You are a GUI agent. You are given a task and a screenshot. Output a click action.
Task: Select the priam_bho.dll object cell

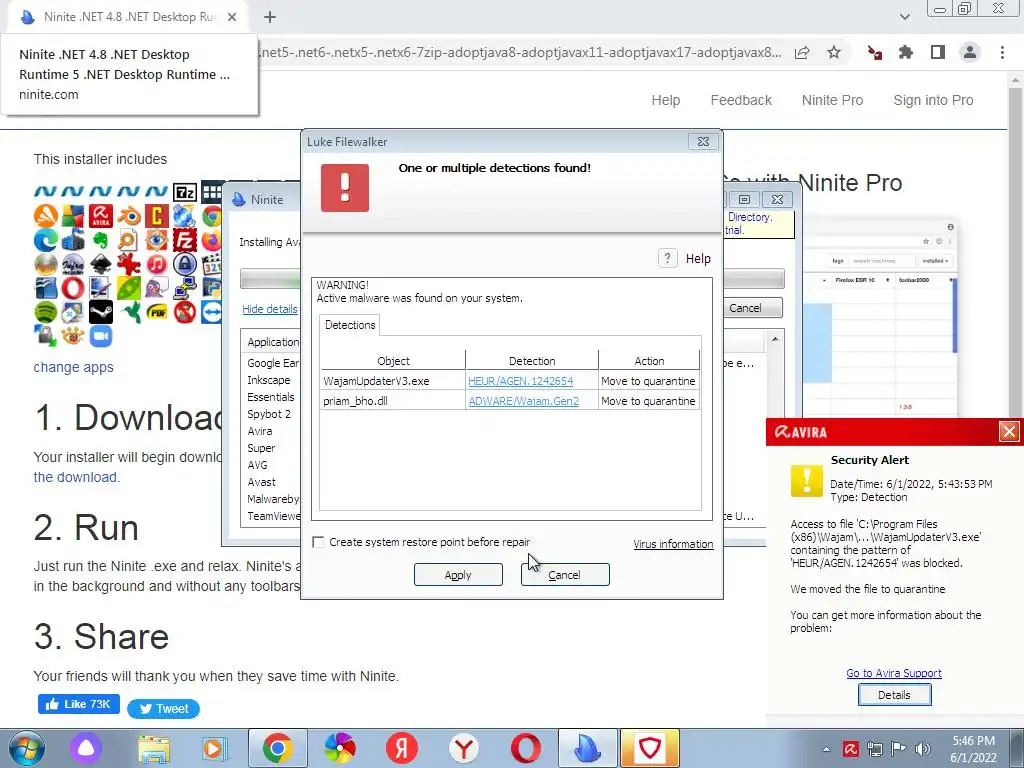click(392, 401)
